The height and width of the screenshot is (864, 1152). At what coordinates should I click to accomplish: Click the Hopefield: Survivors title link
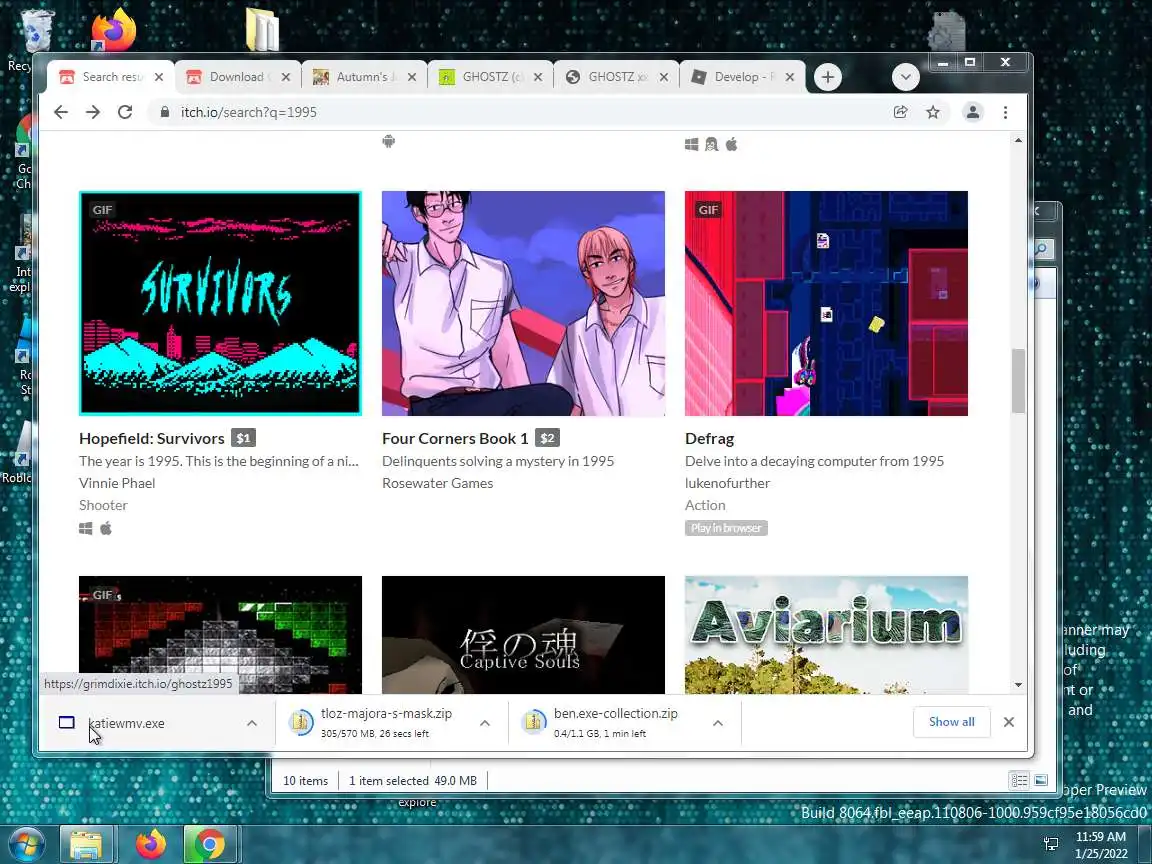152,439
